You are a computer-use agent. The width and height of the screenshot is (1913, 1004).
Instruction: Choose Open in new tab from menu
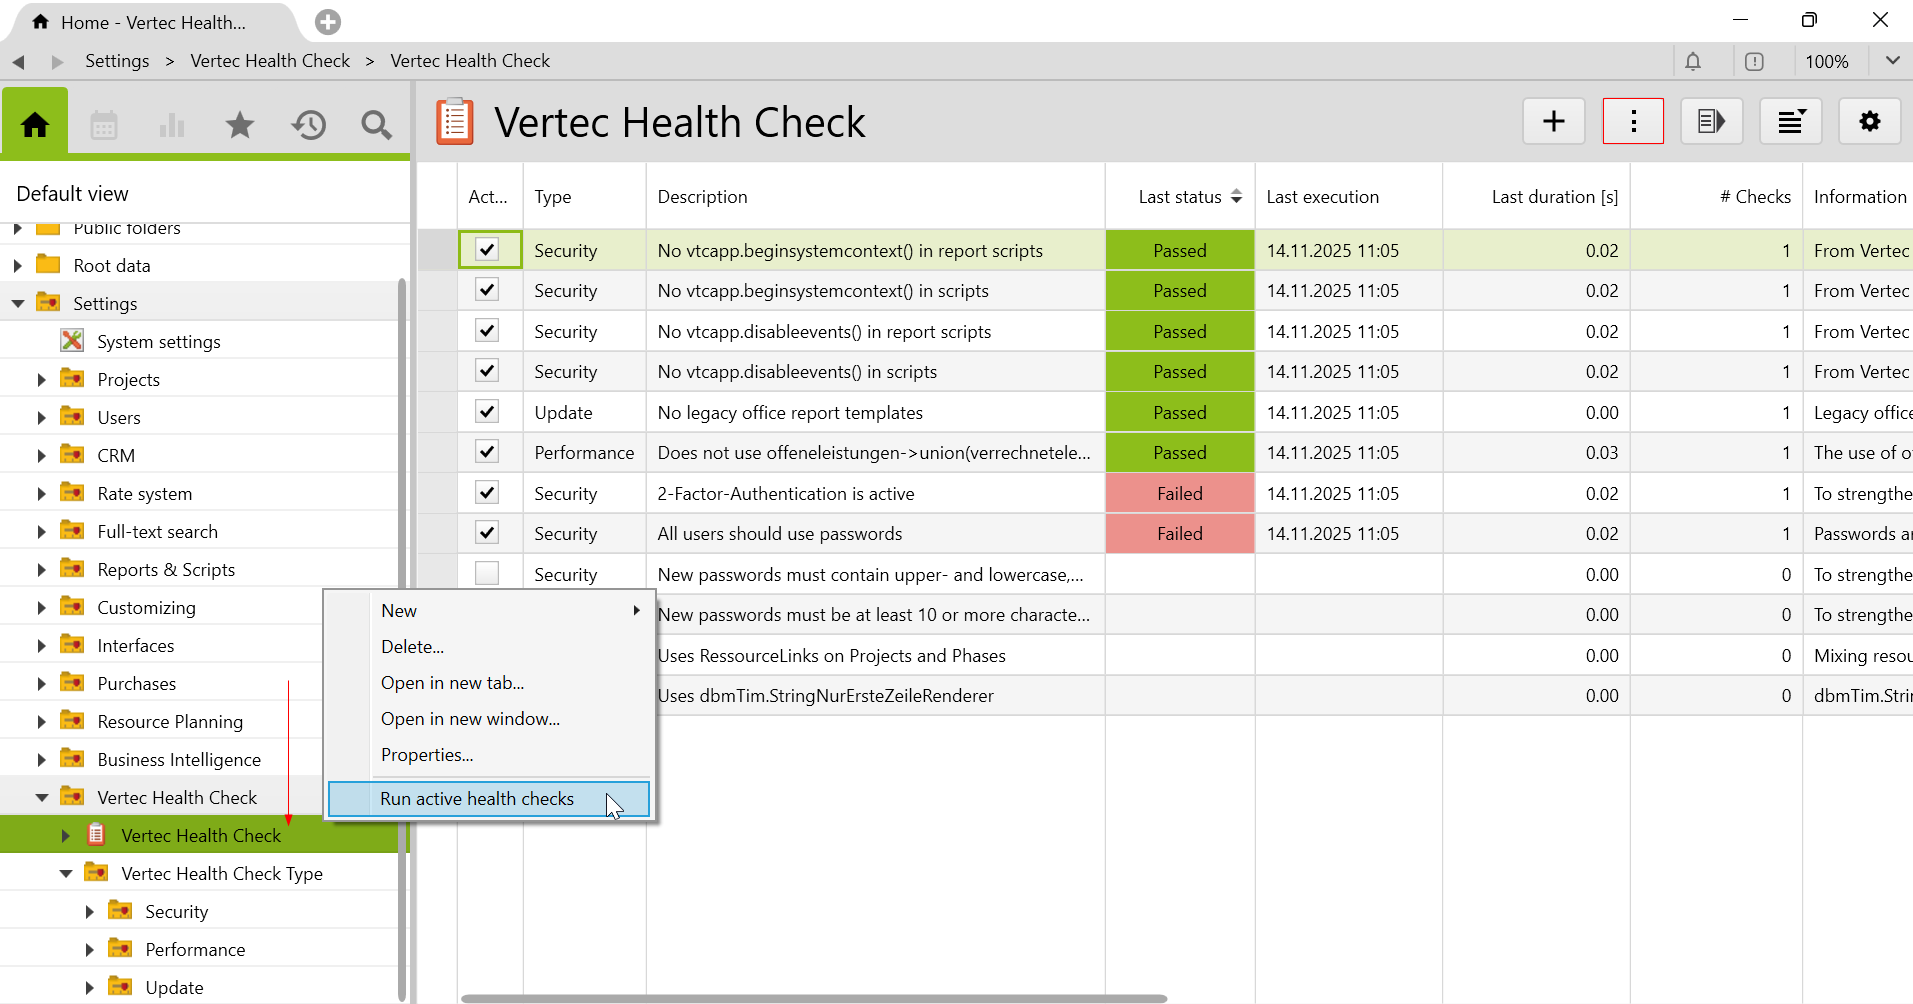[x=452, y=683]
